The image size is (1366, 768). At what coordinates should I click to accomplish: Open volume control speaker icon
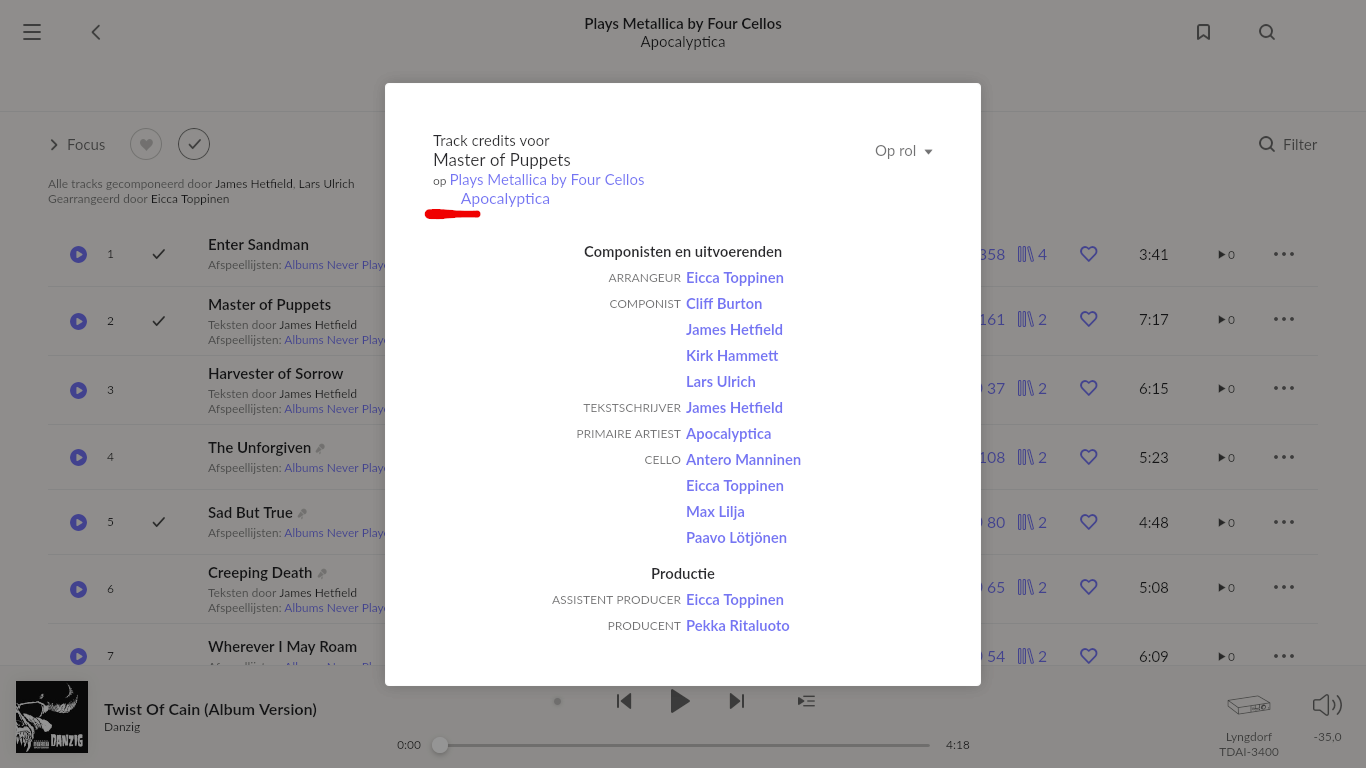pyautogui.click(x=1327, y=705)
